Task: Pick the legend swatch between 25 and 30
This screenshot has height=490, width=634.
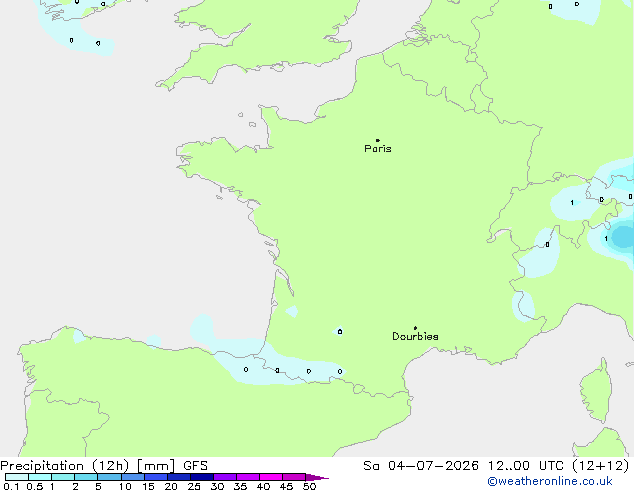Action: coord(202,477)
